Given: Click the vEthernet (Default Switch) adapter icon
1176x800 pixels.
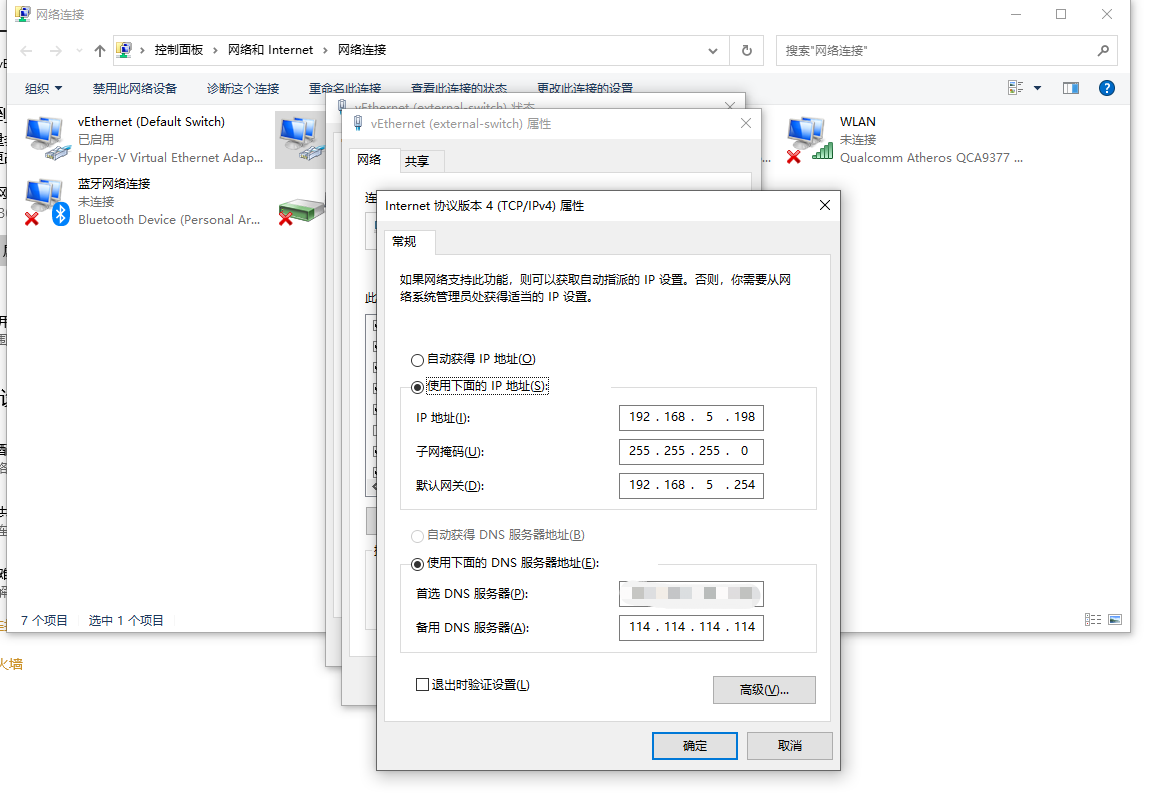Looking at the screenshot, I should pyautogui.click(x=46, y=139).
